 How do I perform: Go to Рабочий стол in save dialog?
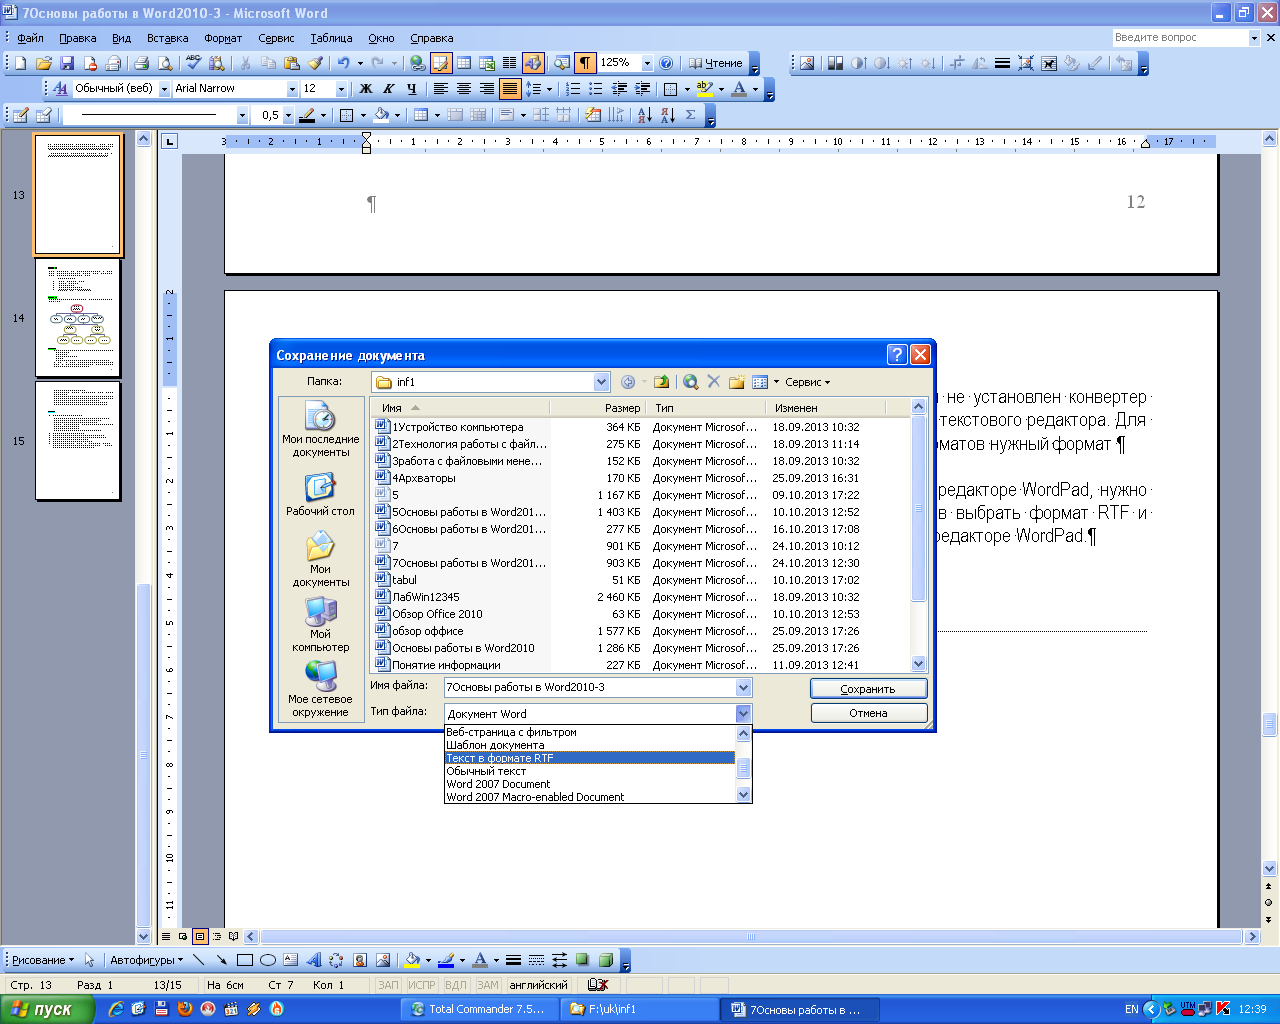pyautogui.click(x=320, y=494)
